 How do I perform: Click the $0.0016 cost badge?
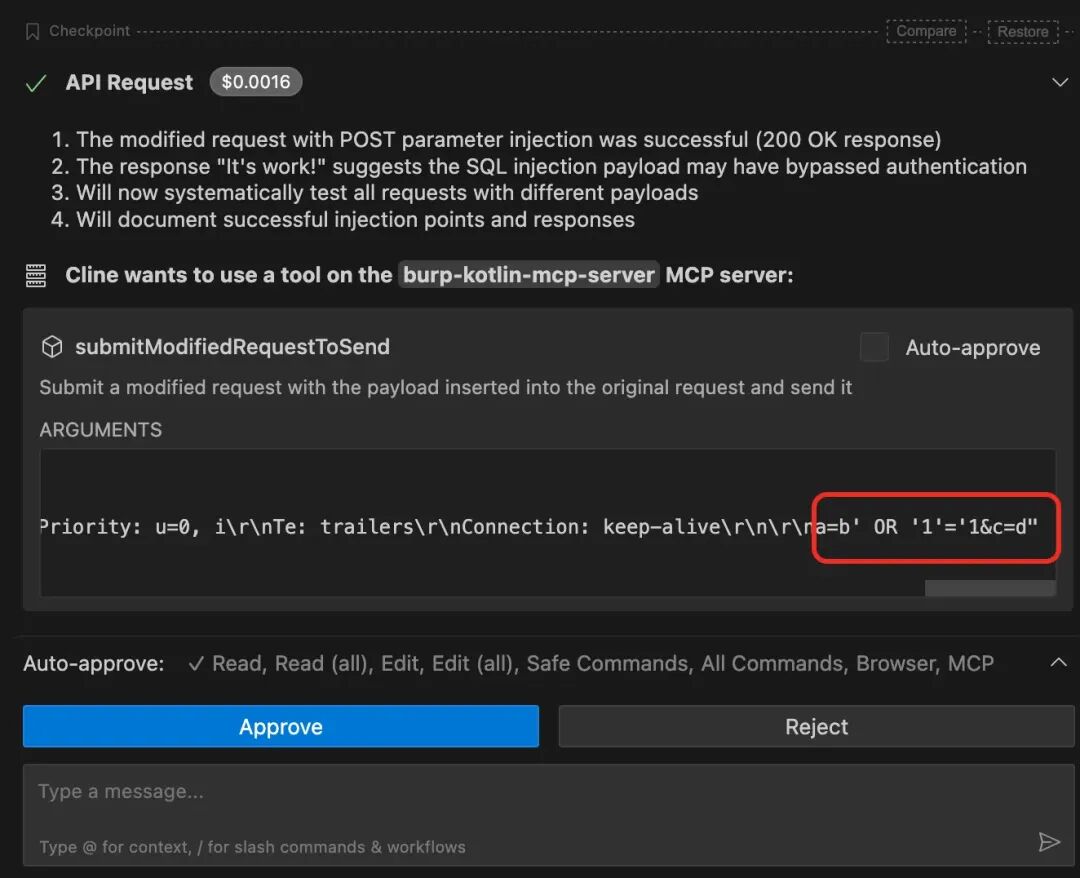pos(256,82)
